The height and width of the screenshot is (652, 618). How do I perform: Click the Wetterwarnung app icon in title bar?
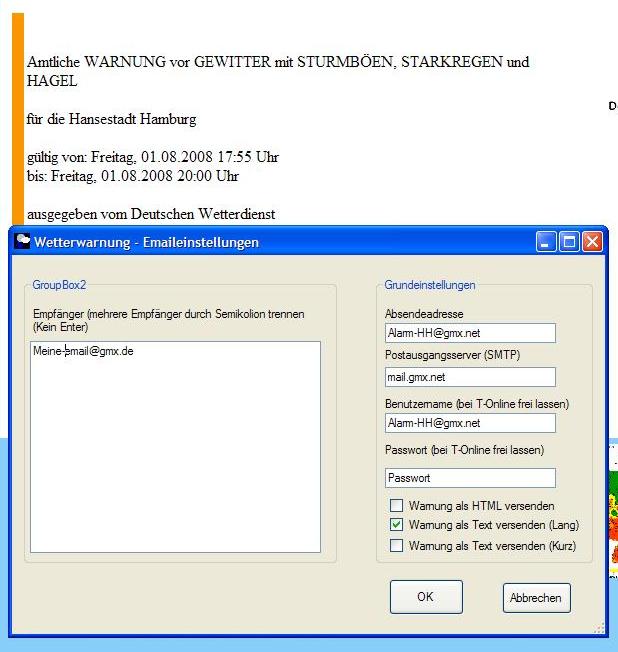(x=21, y=242)
